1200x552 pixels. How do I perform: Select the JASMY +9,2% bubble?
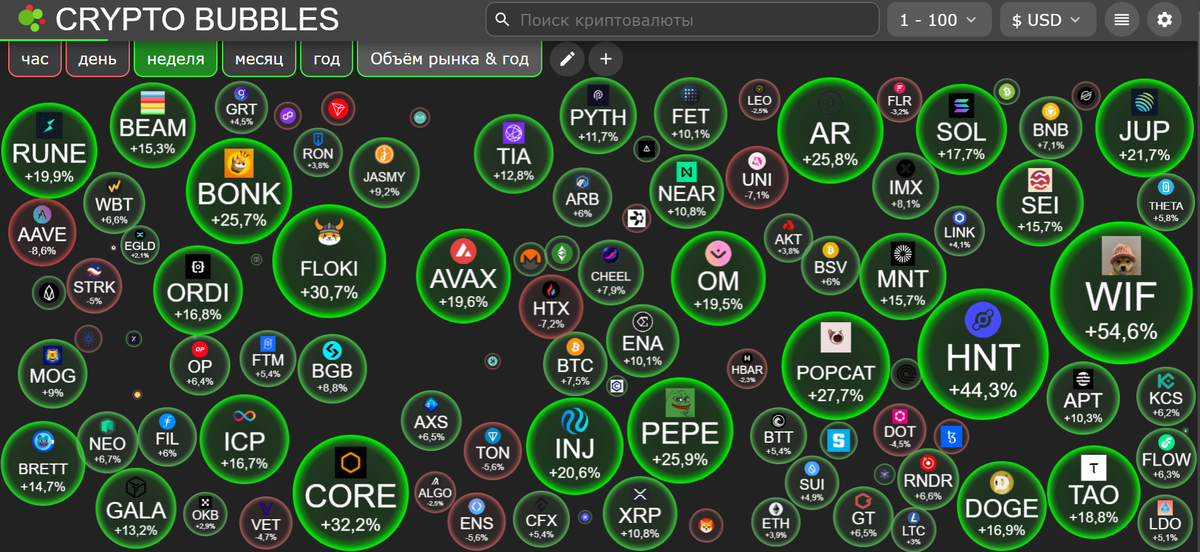coord(384,173)
